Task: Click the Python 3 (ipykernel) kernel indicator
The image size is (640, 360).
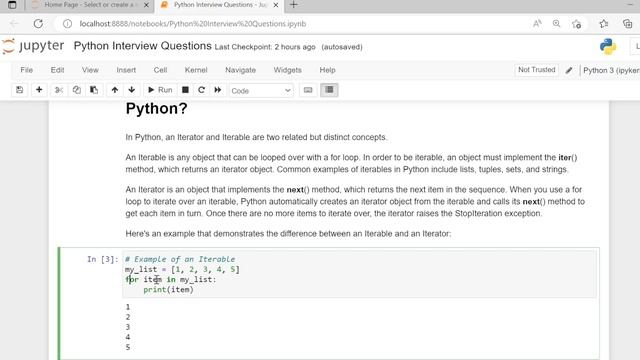Action: [x=611, y=70]
